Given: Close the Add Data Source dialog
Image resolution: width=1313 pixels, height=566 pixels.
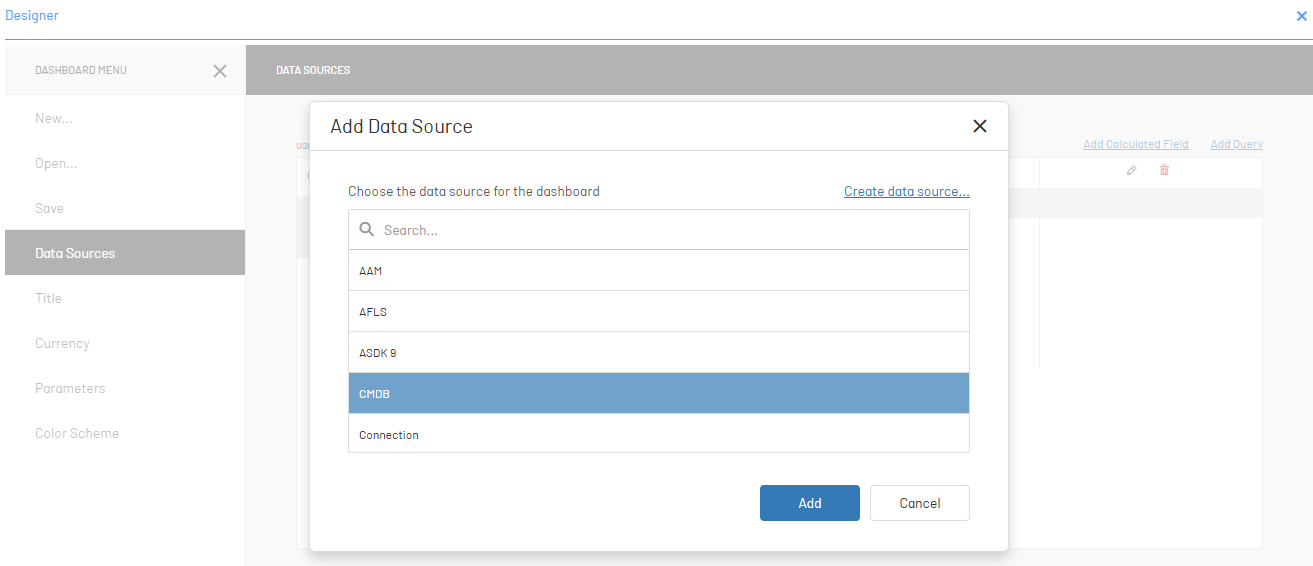Looking at the screenshot, I should tap(979, 126).
